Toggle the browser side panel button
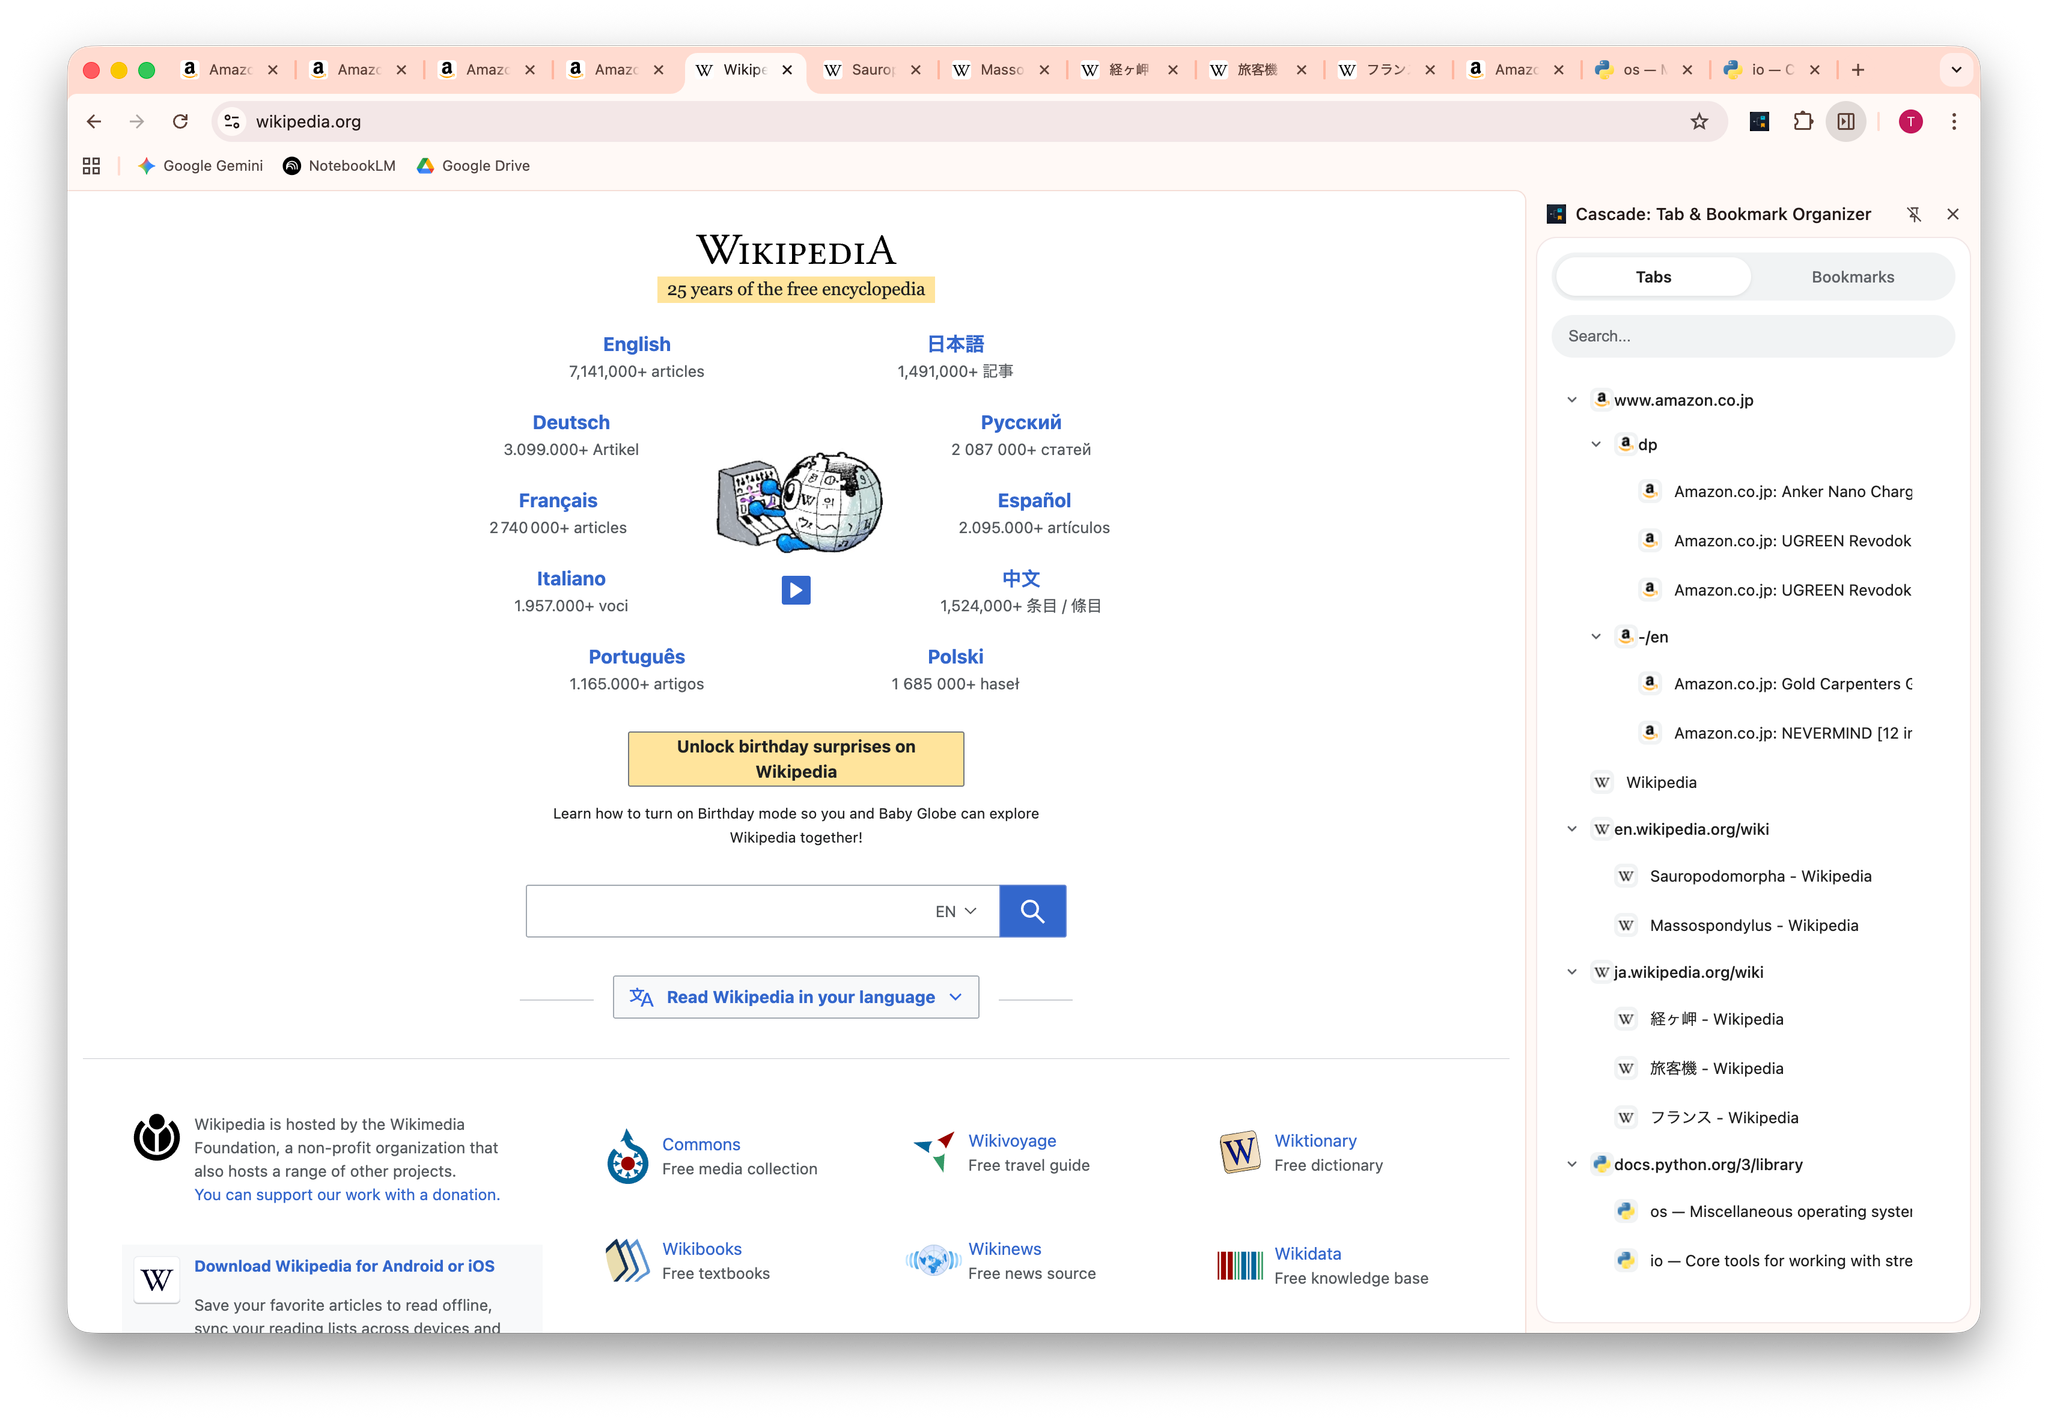 click(x=1846, y=121)
